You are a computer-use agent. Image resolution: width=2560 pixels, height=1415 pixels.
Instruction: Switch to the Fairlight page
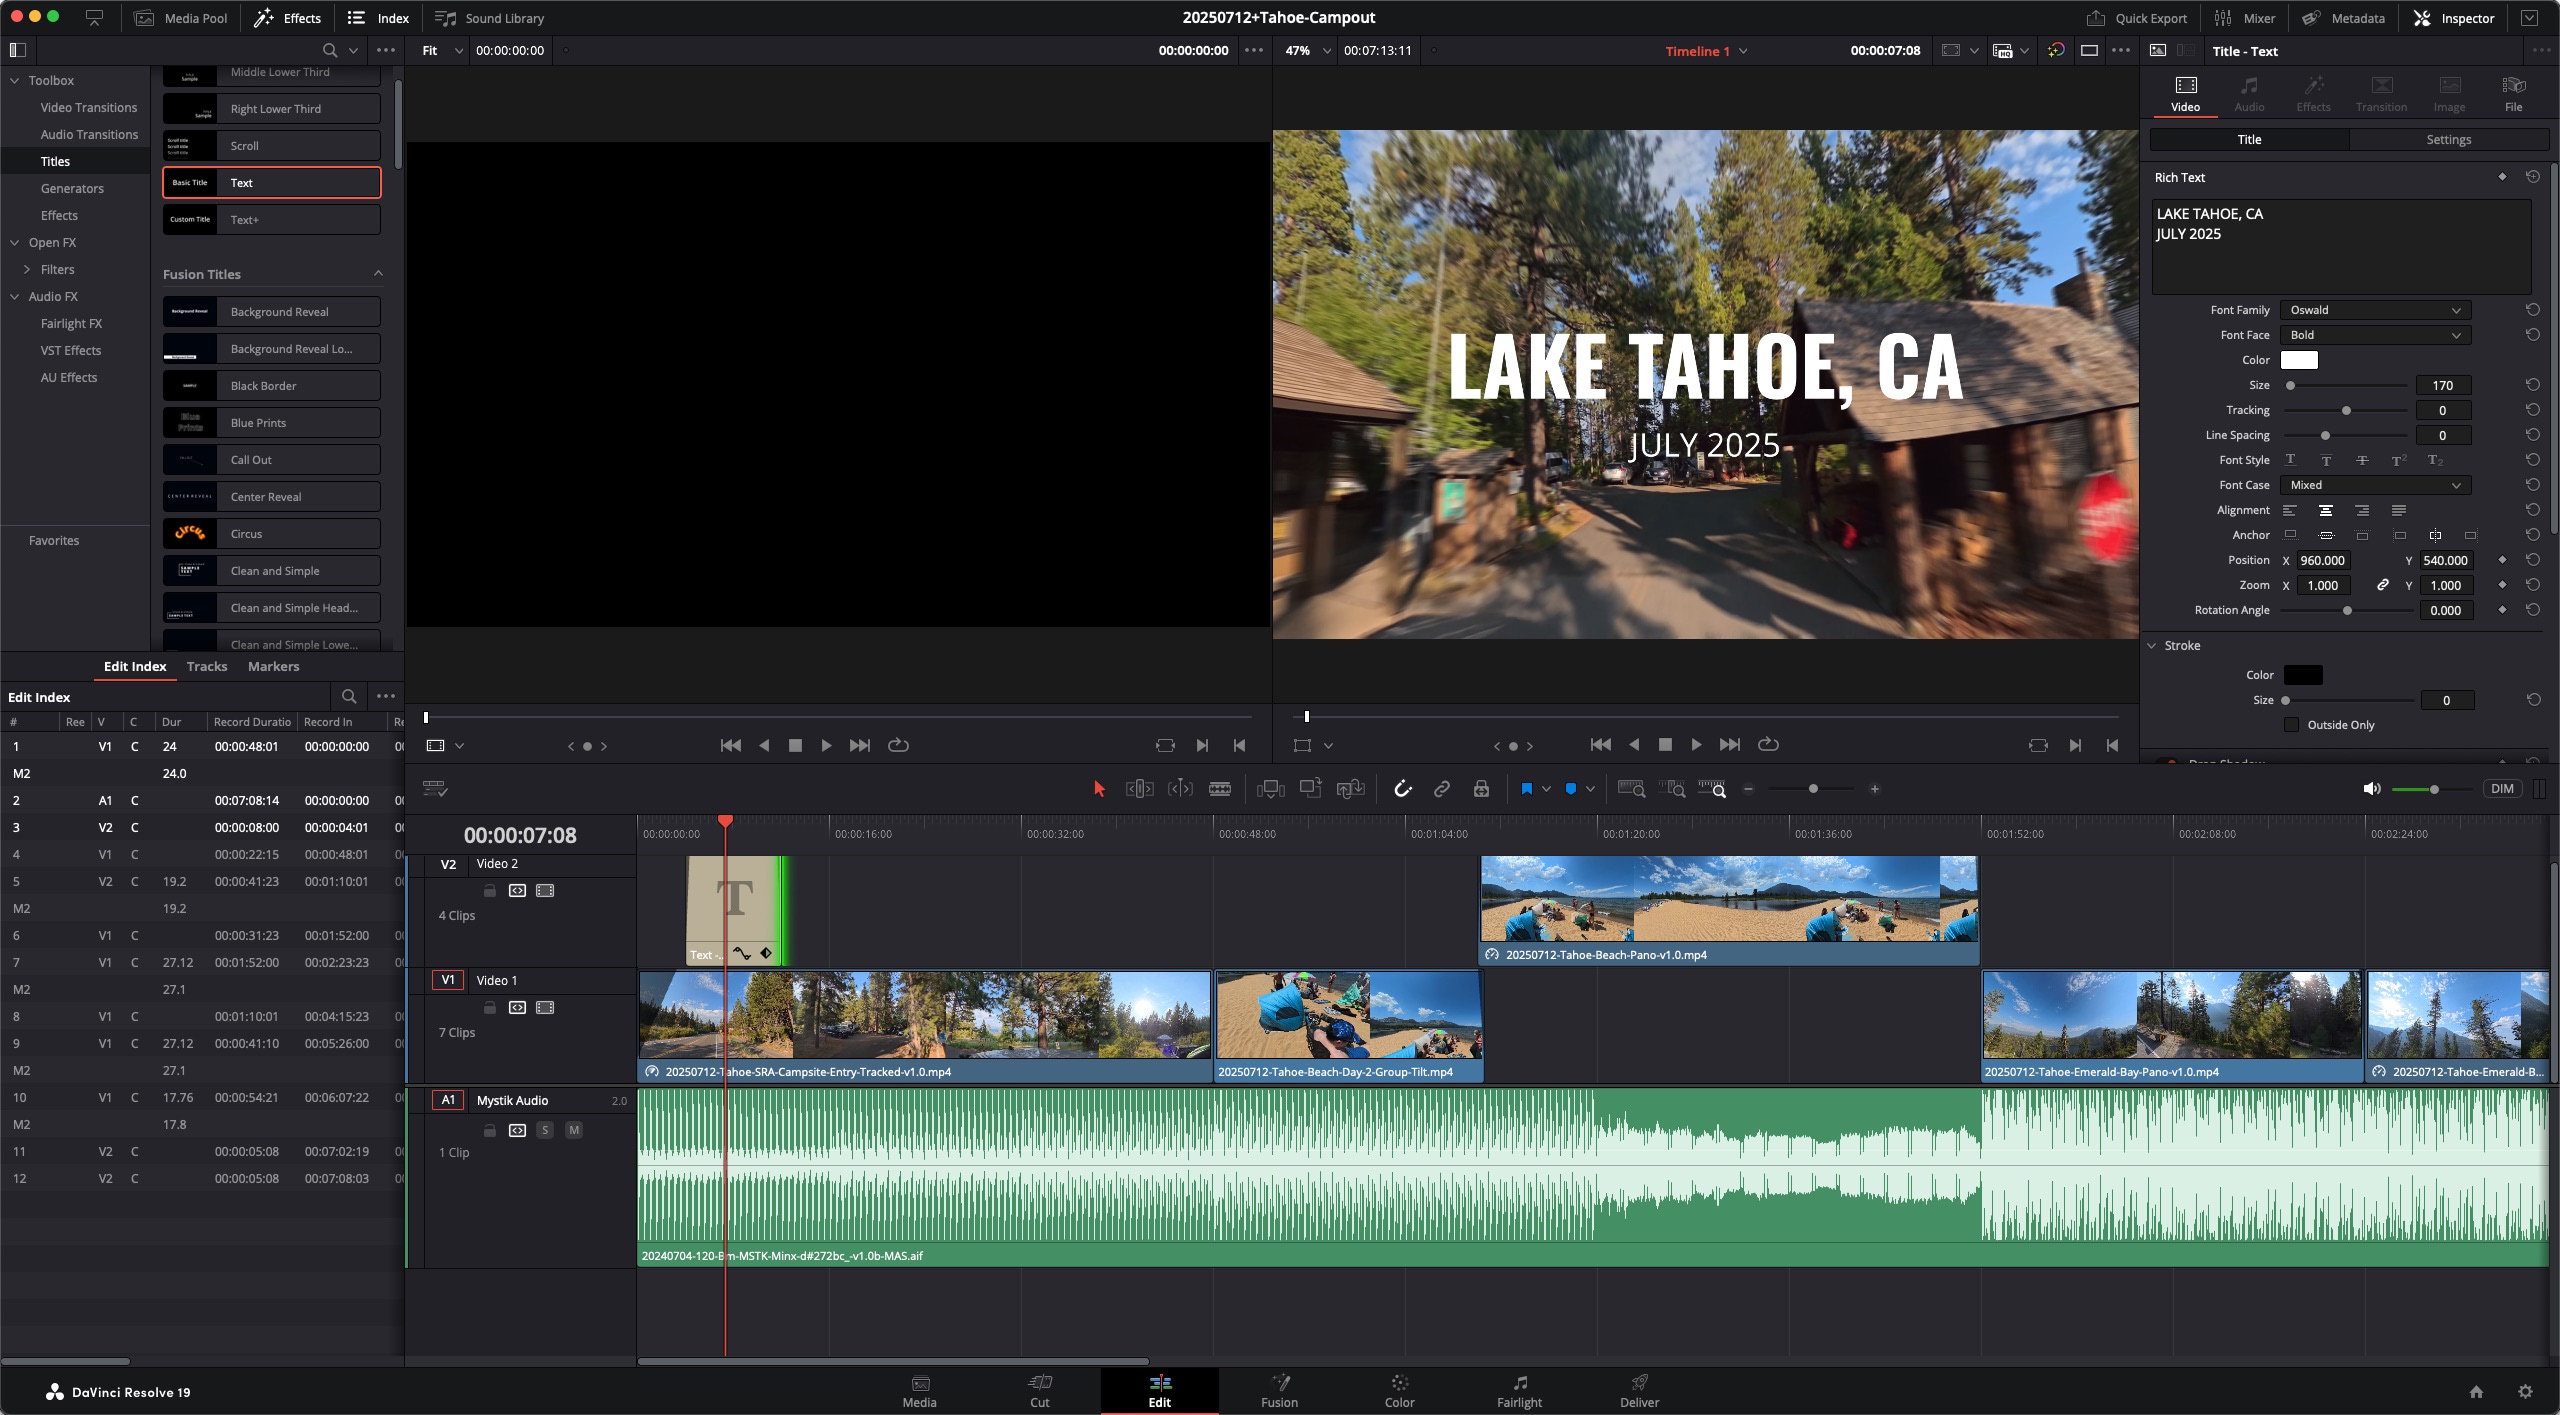click(x=1518, y=1390)
